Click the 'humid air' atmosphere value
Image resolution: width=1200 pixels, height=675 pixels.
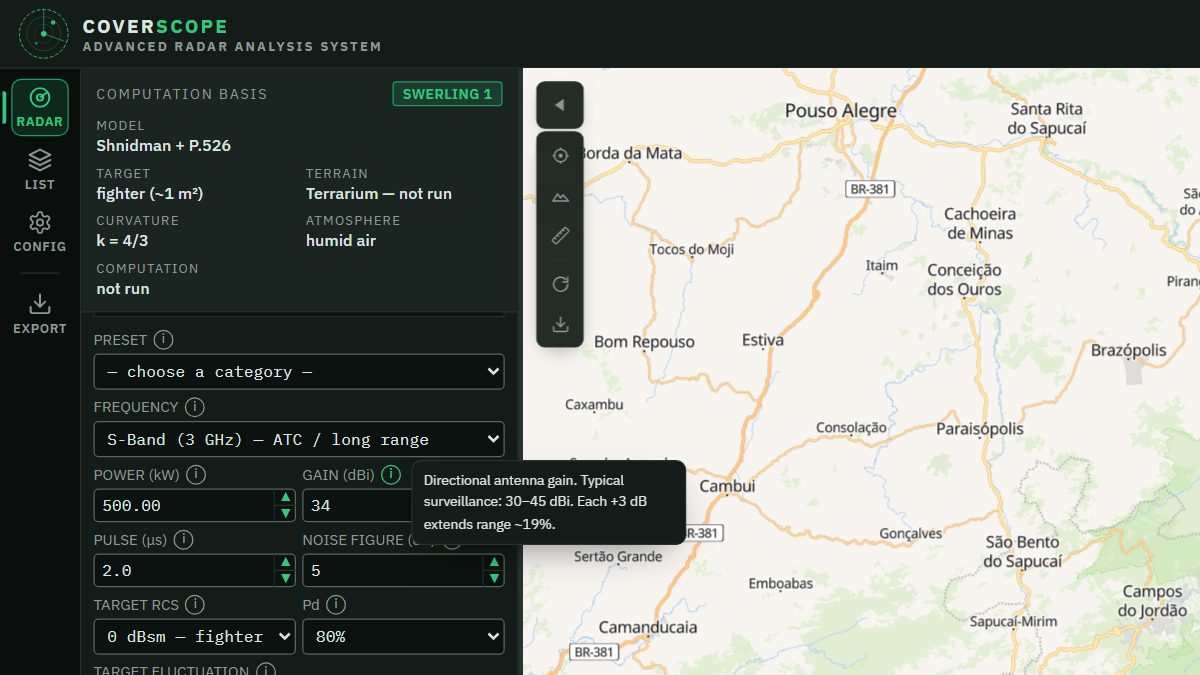click(x=341, y=241)
